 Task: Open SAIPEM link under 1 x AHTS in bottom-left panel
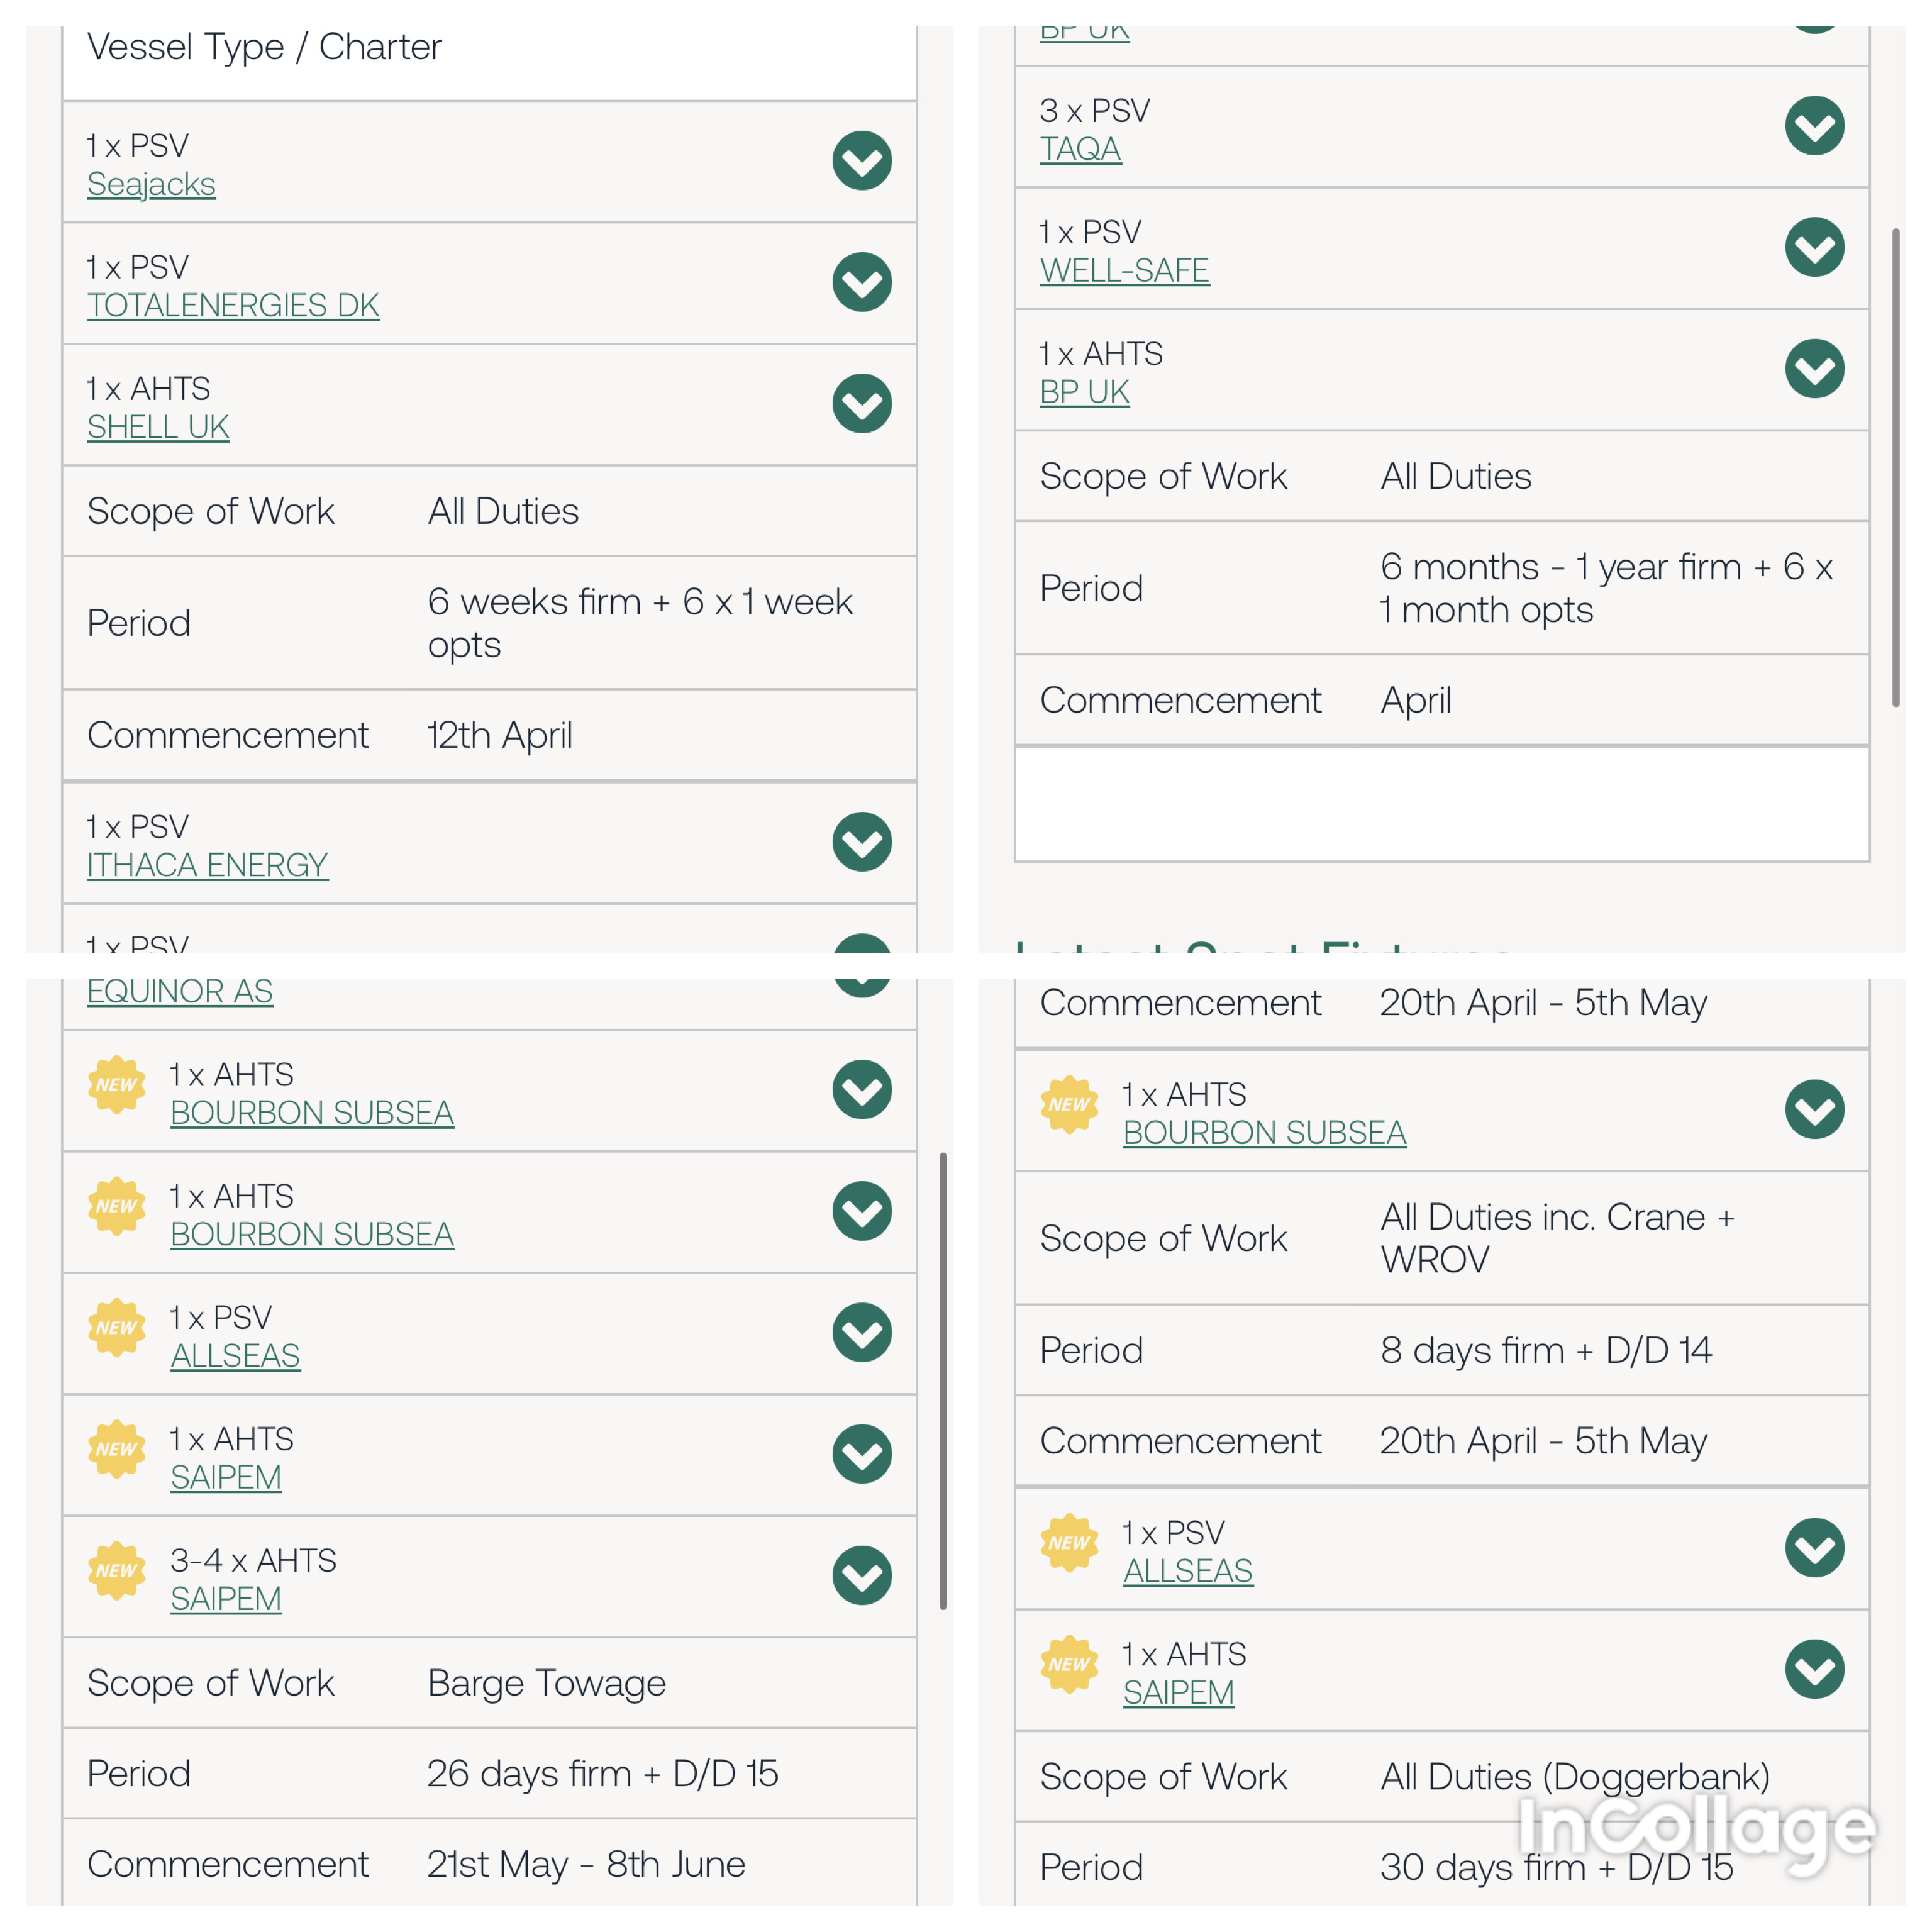click(x=226, y=1478)
